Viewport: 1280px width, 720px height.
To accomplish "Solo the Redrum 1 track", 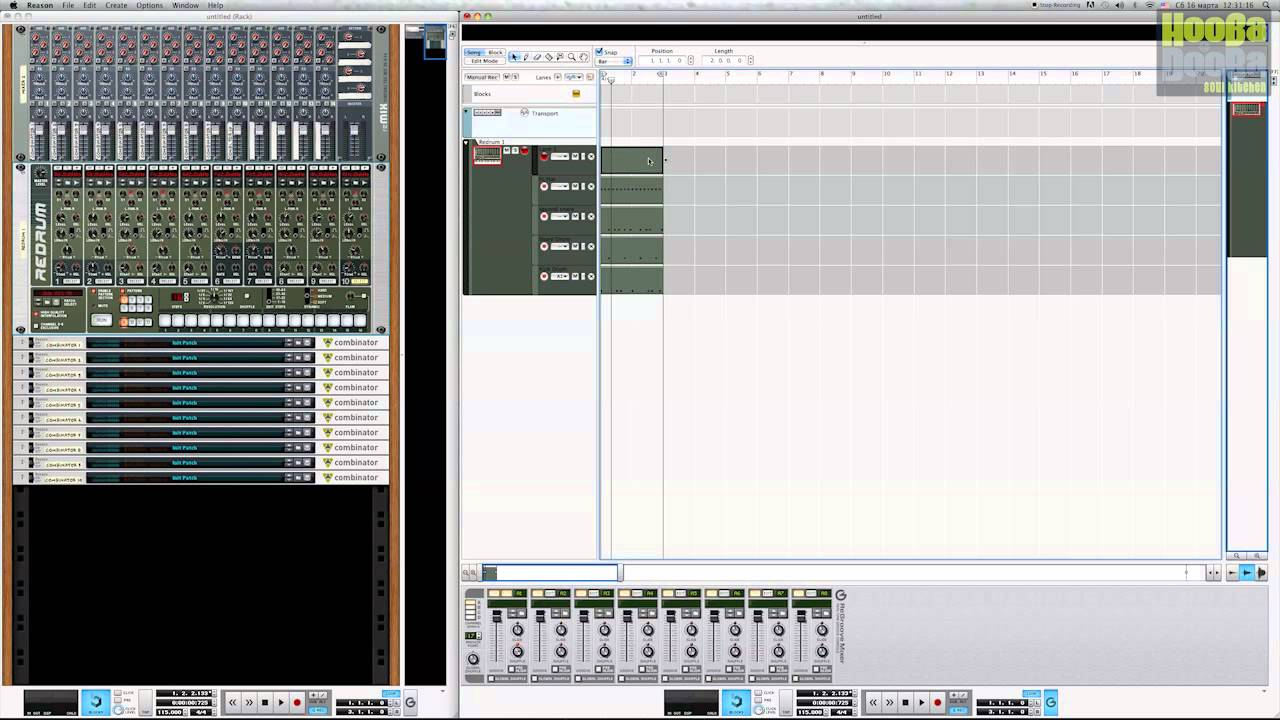I will tap(515, 150).
